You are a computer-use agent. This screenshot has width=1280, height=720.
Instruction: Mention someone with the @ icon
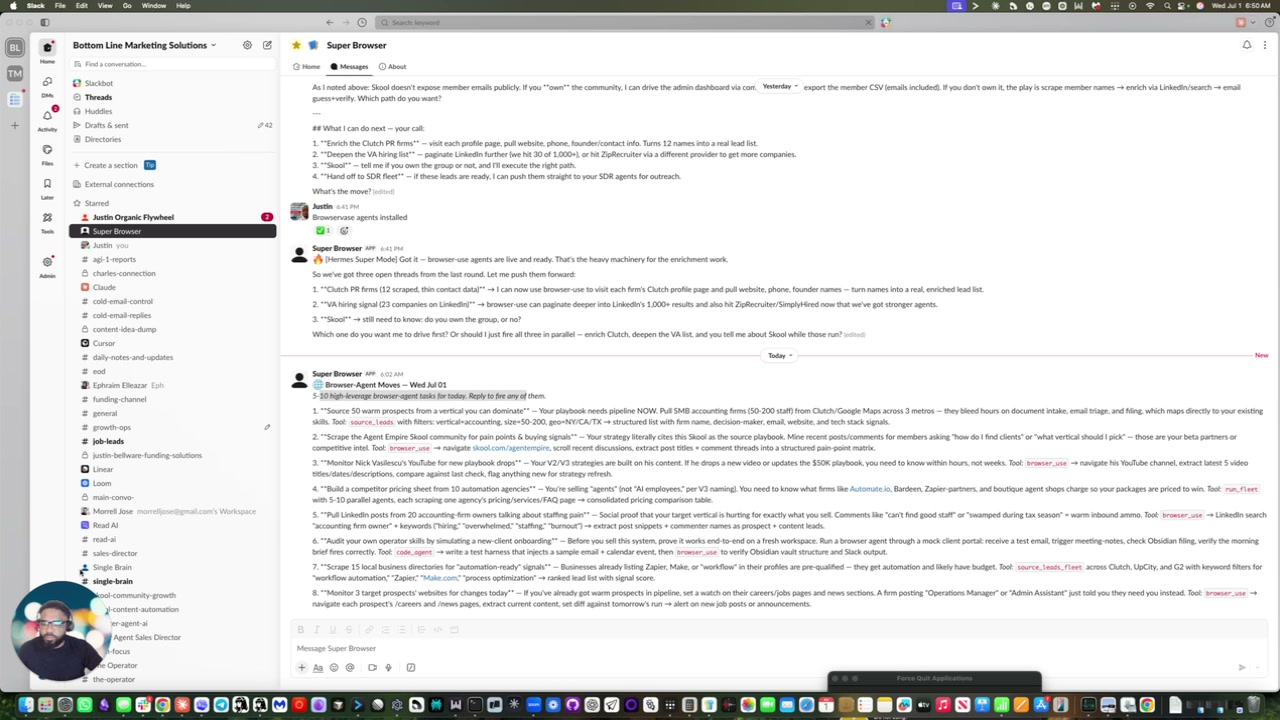pyautogui.click(x=350, y=667)
